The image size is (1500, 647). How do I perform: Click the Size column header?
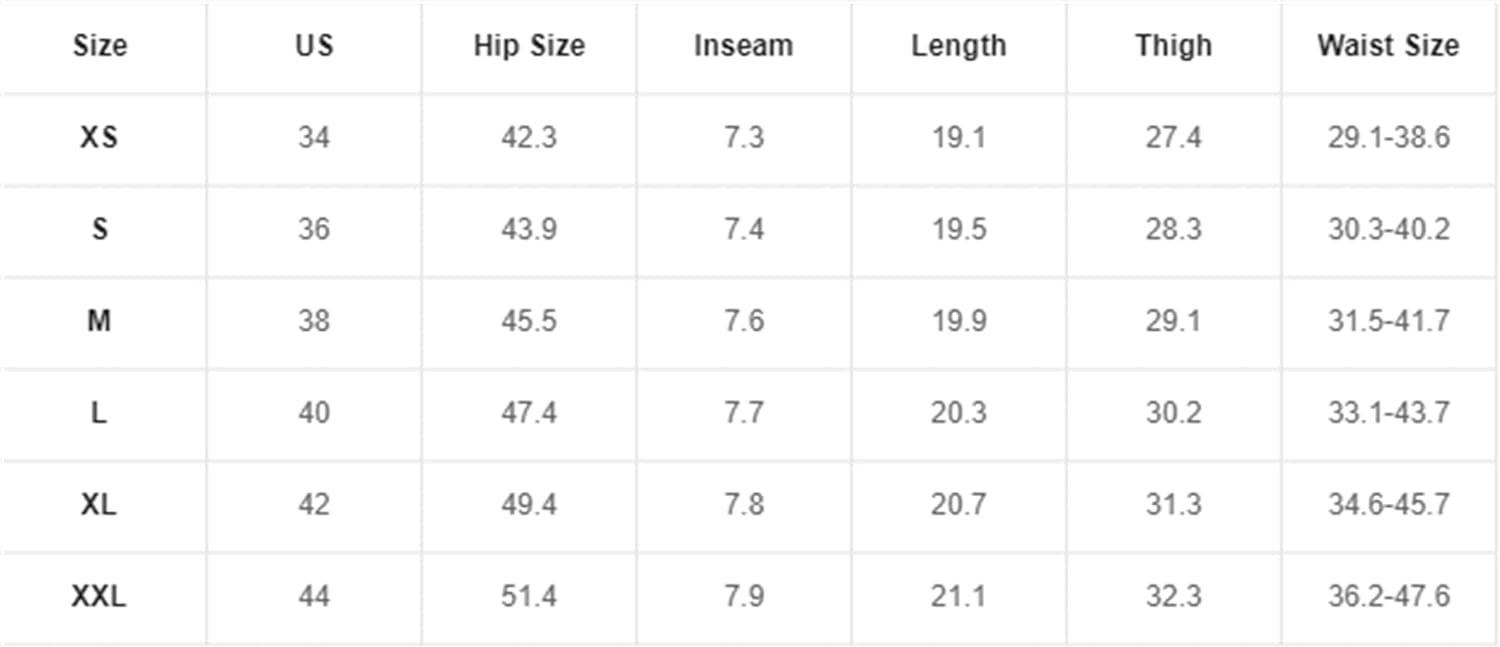100,46
